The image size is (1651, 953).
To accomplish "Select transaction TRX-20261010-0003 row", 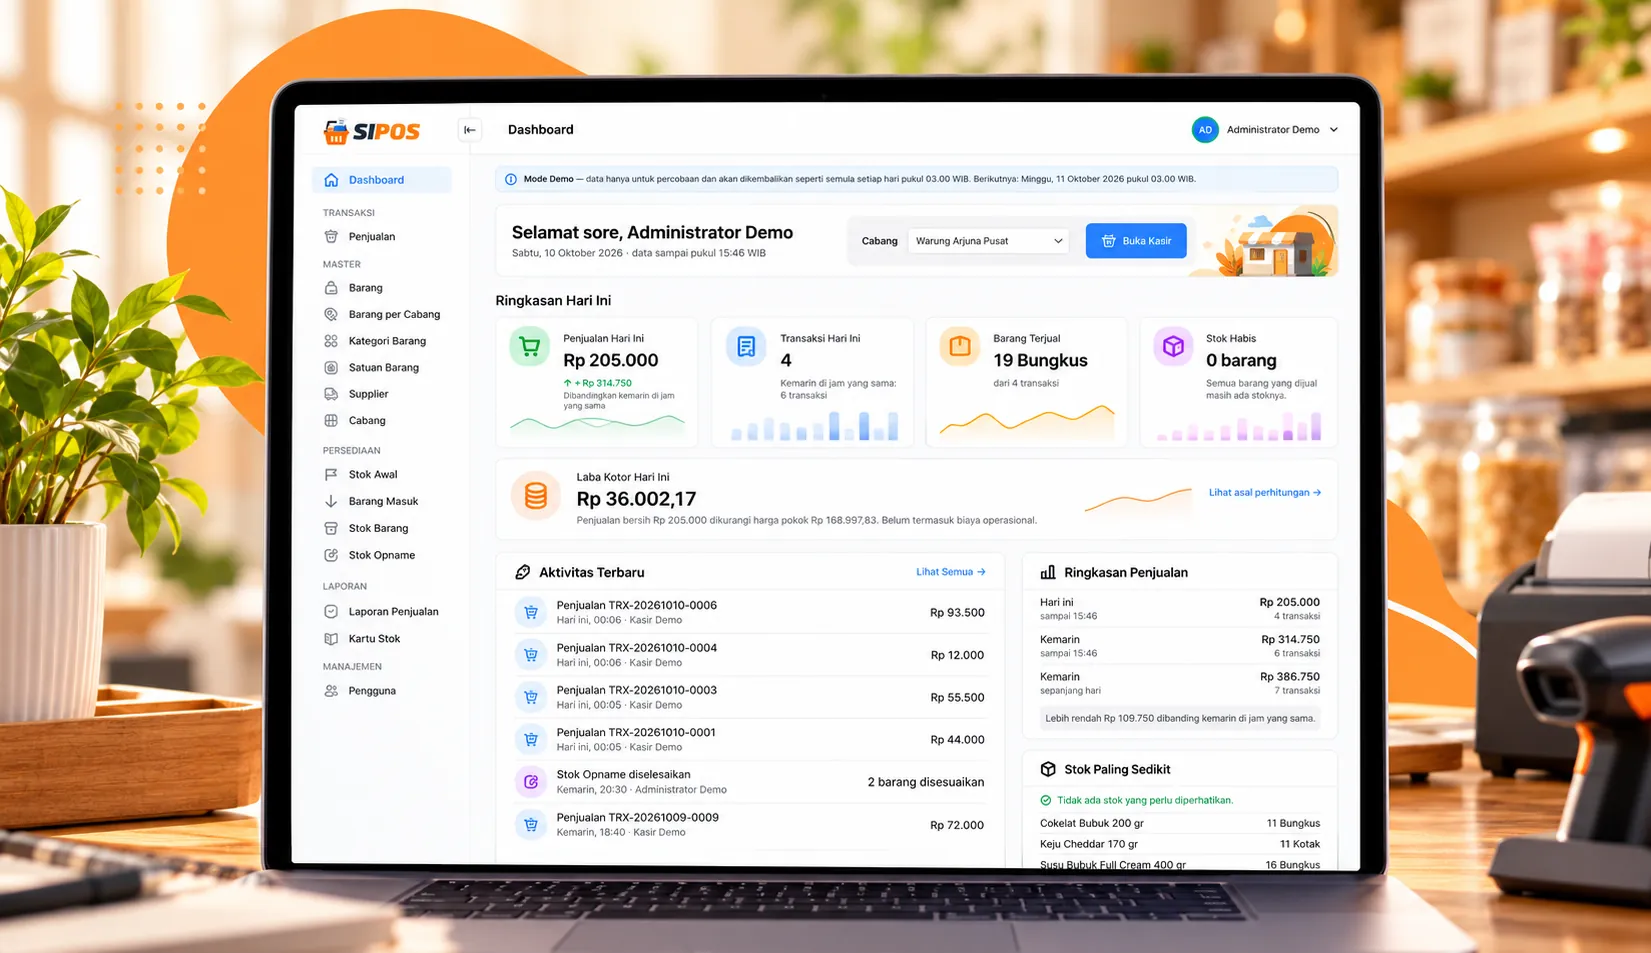I will click(x=750, y=697).
